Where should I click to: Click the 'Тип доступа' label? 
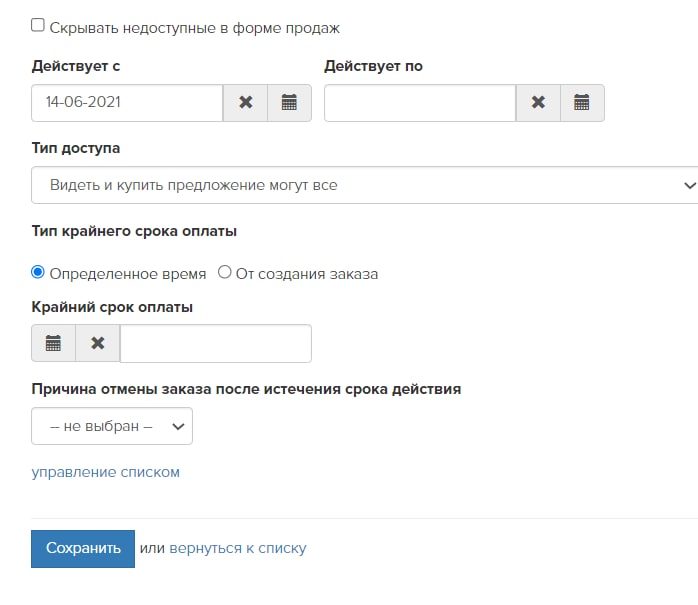pyautogui.click(x=76, y=148)
